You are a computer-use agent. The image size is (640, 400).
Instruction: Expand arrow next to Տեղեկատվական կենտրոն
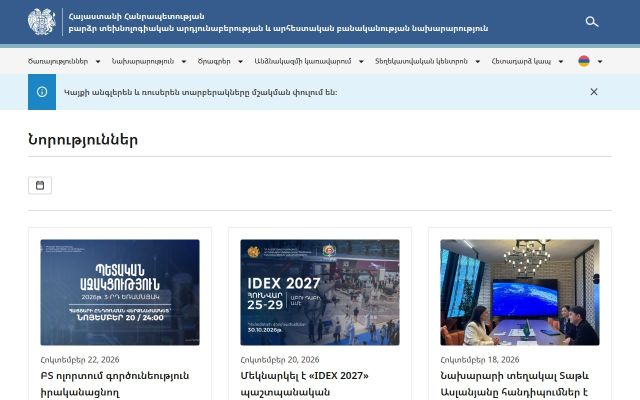click(478, 62)
